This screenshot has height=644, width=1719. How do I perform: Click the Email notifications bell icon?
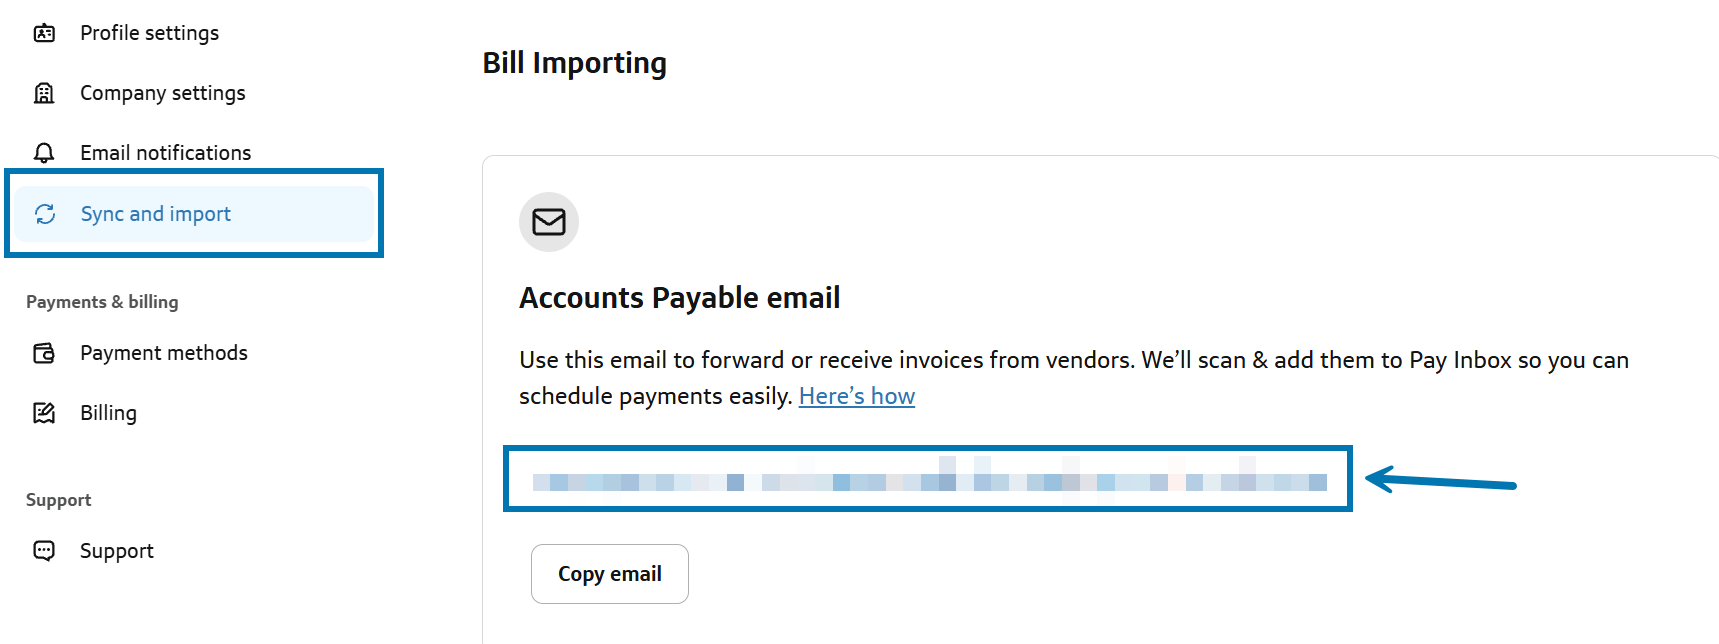[x=44, y=153]
